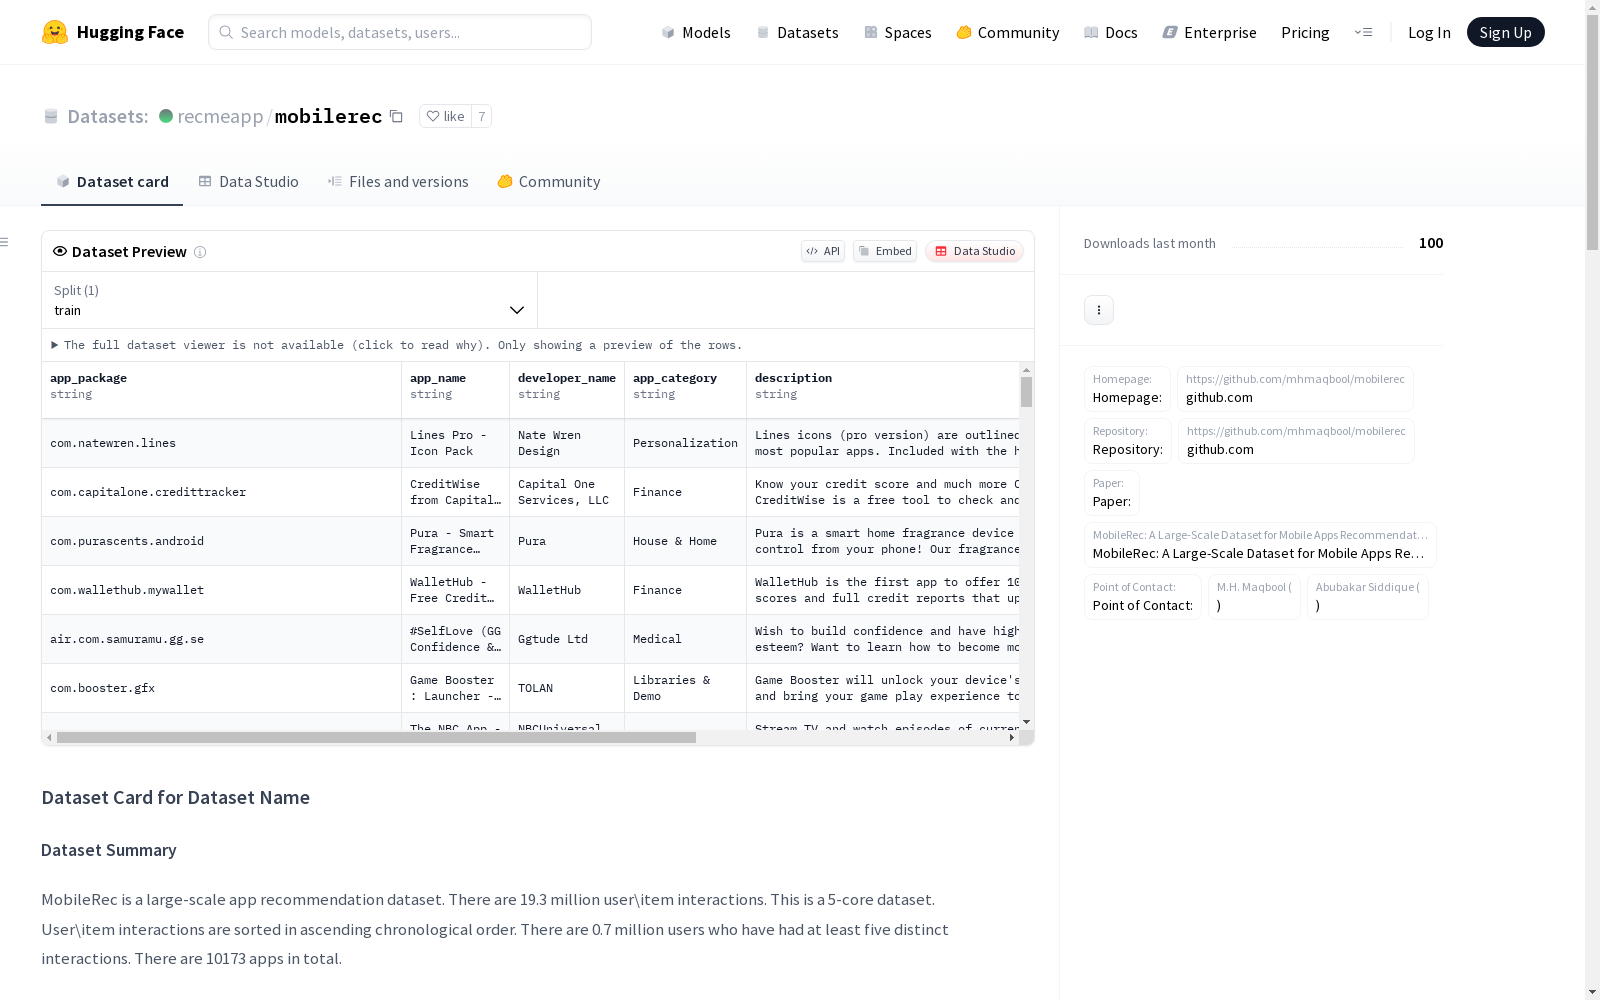Viewport: 1600px width, 1000px height.
Task: Select the Dataset card tab
Action: click(x=112, y=182)
